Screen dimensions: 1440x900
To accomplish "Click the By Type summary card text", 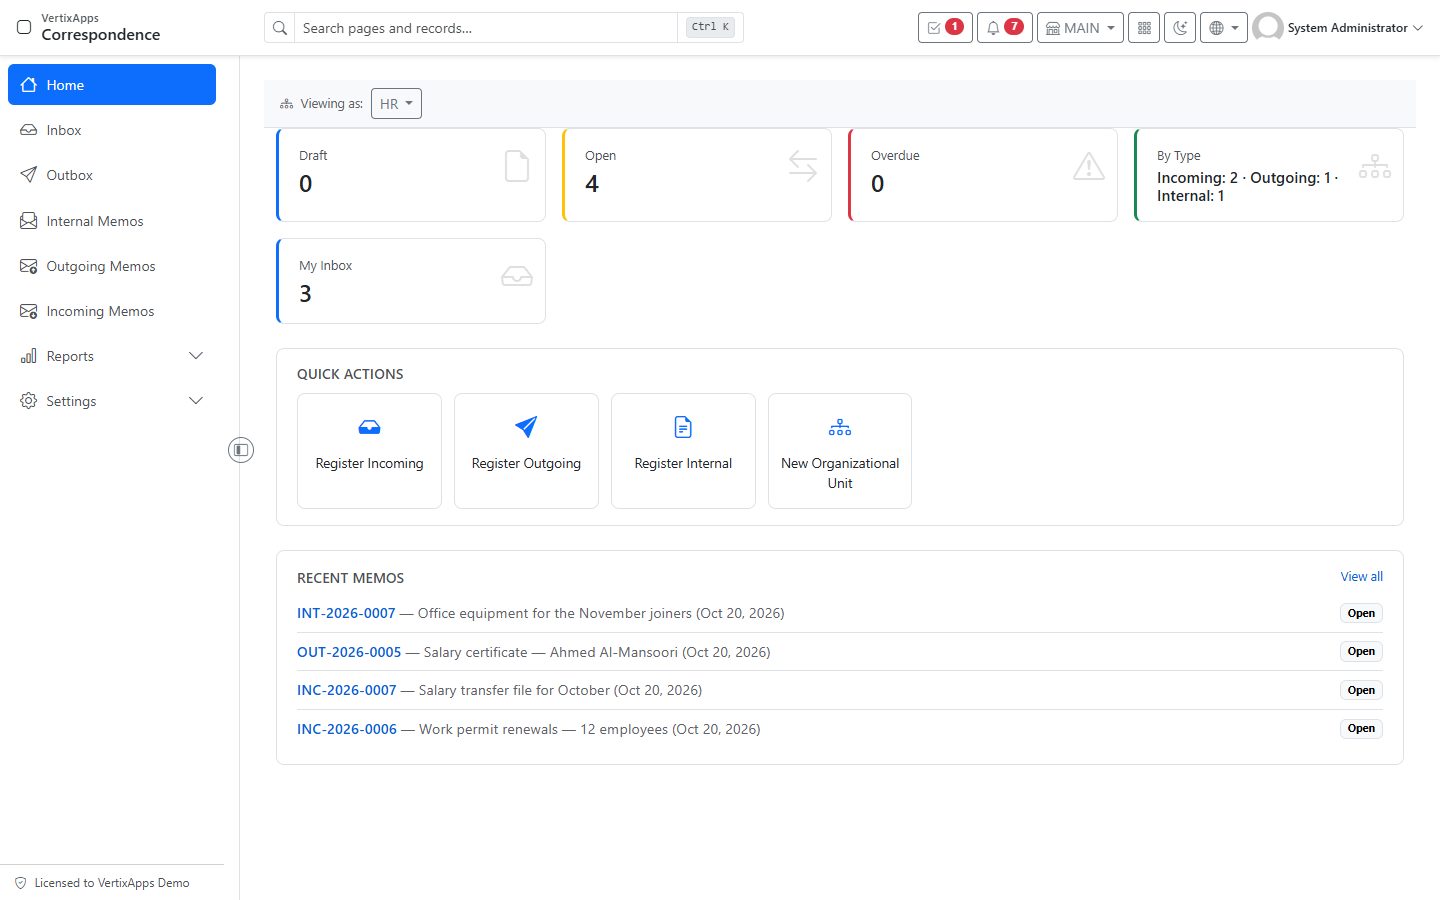I will point(1247,187).
